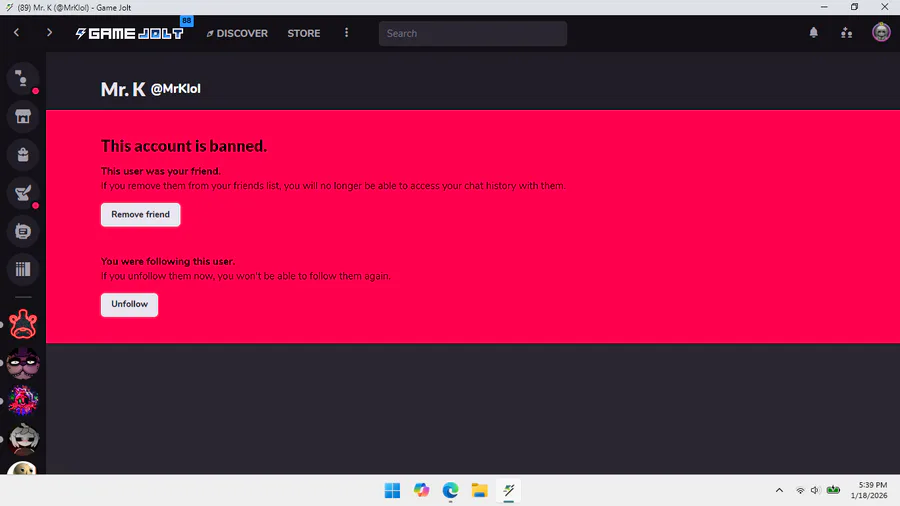Open the three-dot more options menu
This screenshot has height=506, width=900.
click(x=346, y=33)
